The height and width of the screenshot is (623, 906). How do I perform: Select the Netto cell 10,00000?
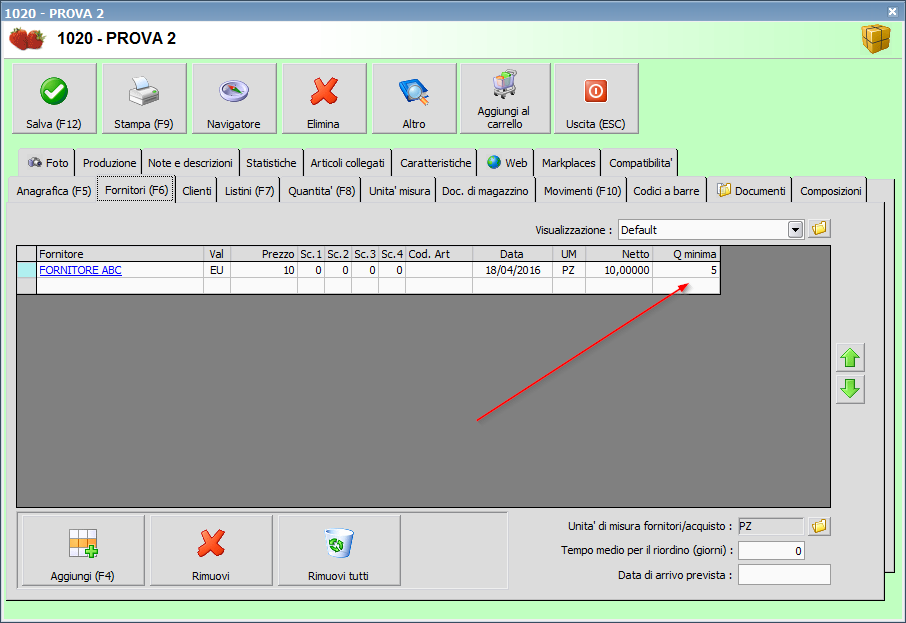click(x=619, y=270)
